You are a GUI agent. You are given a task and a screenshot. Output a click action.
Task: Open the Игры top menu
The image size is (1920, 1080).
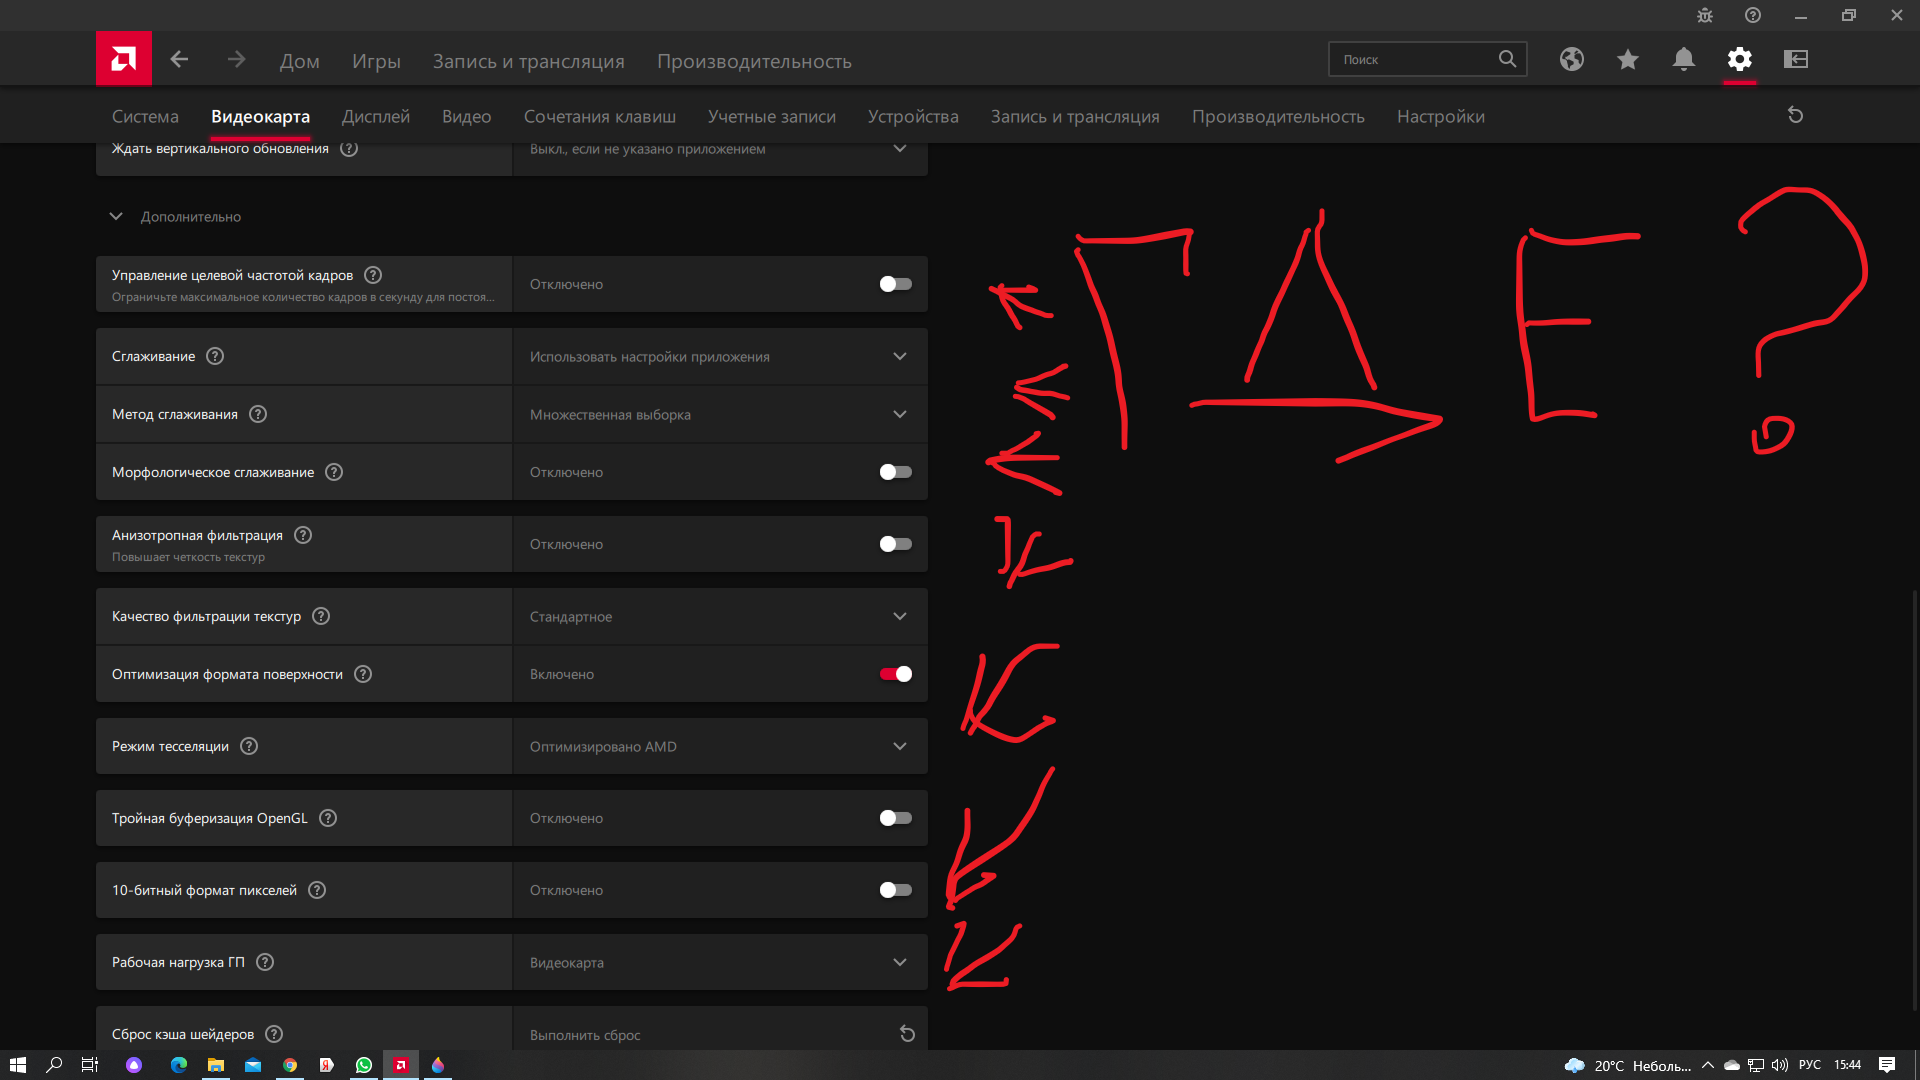[376, 62]
